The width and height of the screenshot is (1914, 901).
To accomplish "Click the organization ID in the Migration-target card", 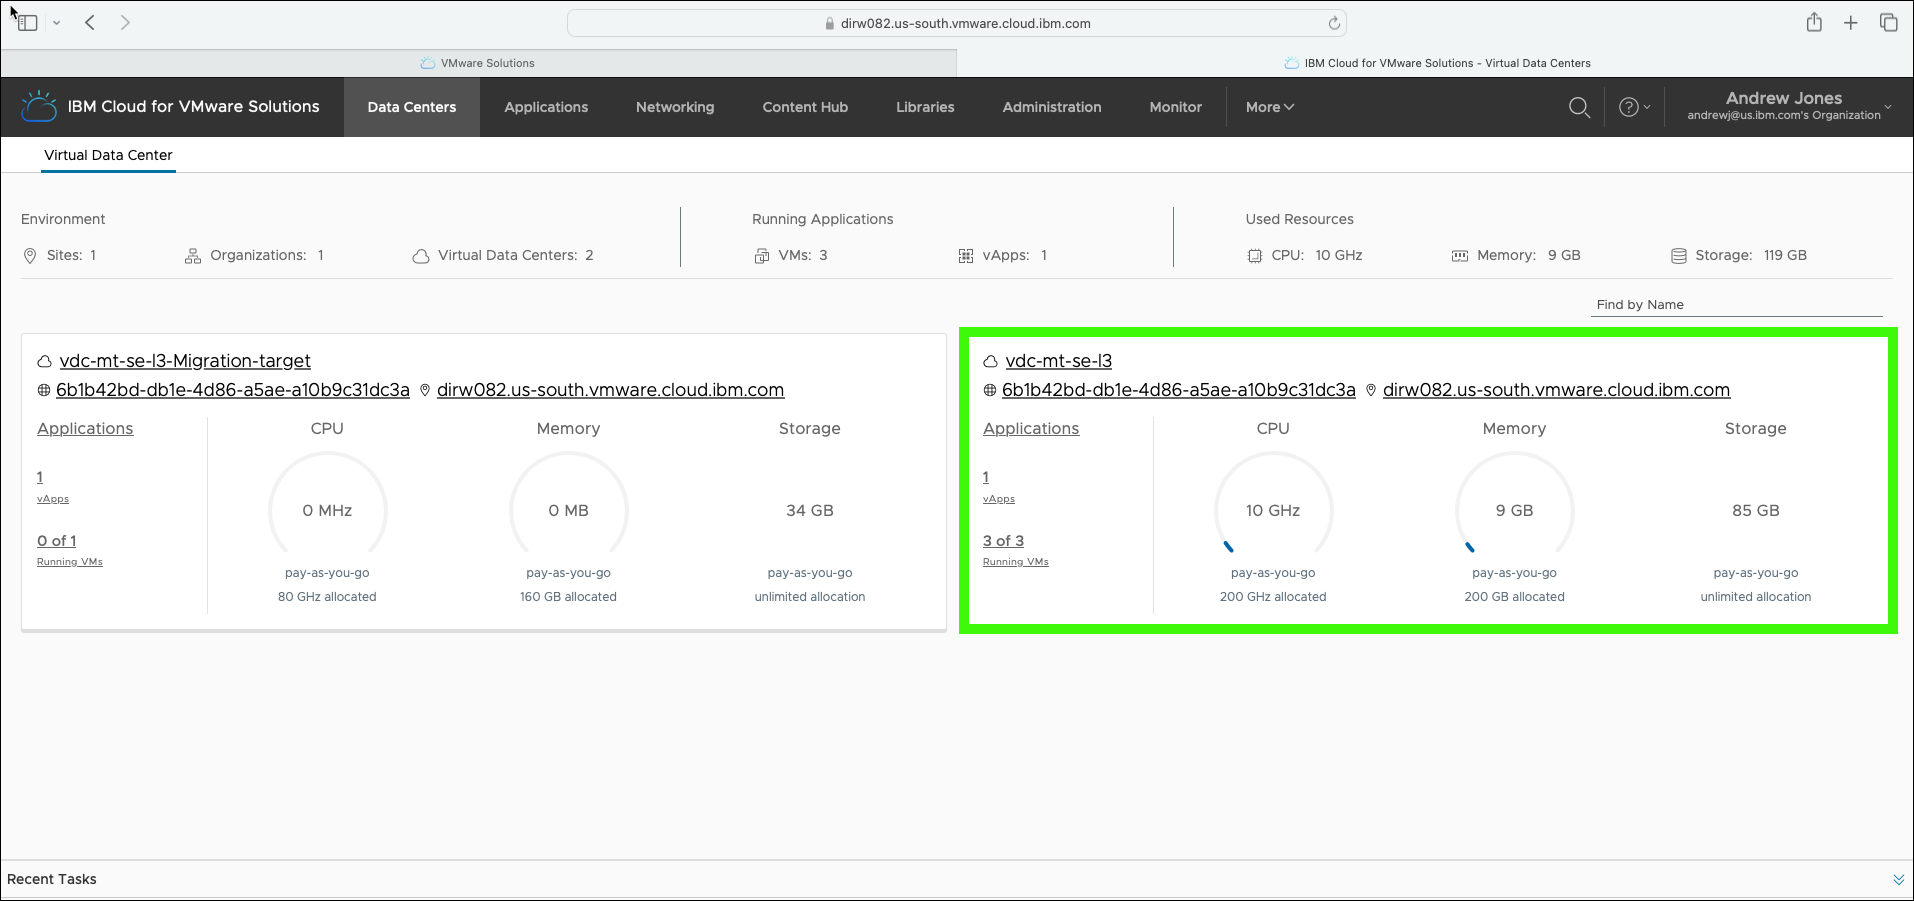I will 233,390.
